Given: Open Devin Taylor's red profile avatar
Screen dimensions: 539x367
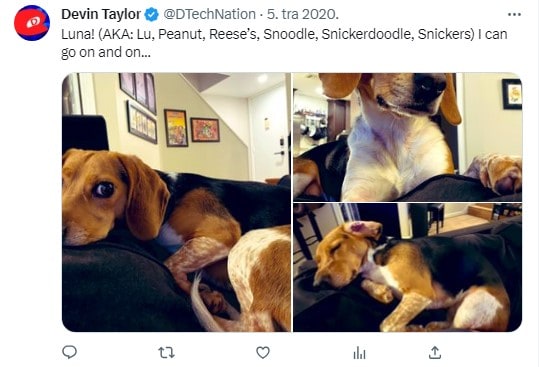Looking at the screenshot, I should tap(32, 23).
